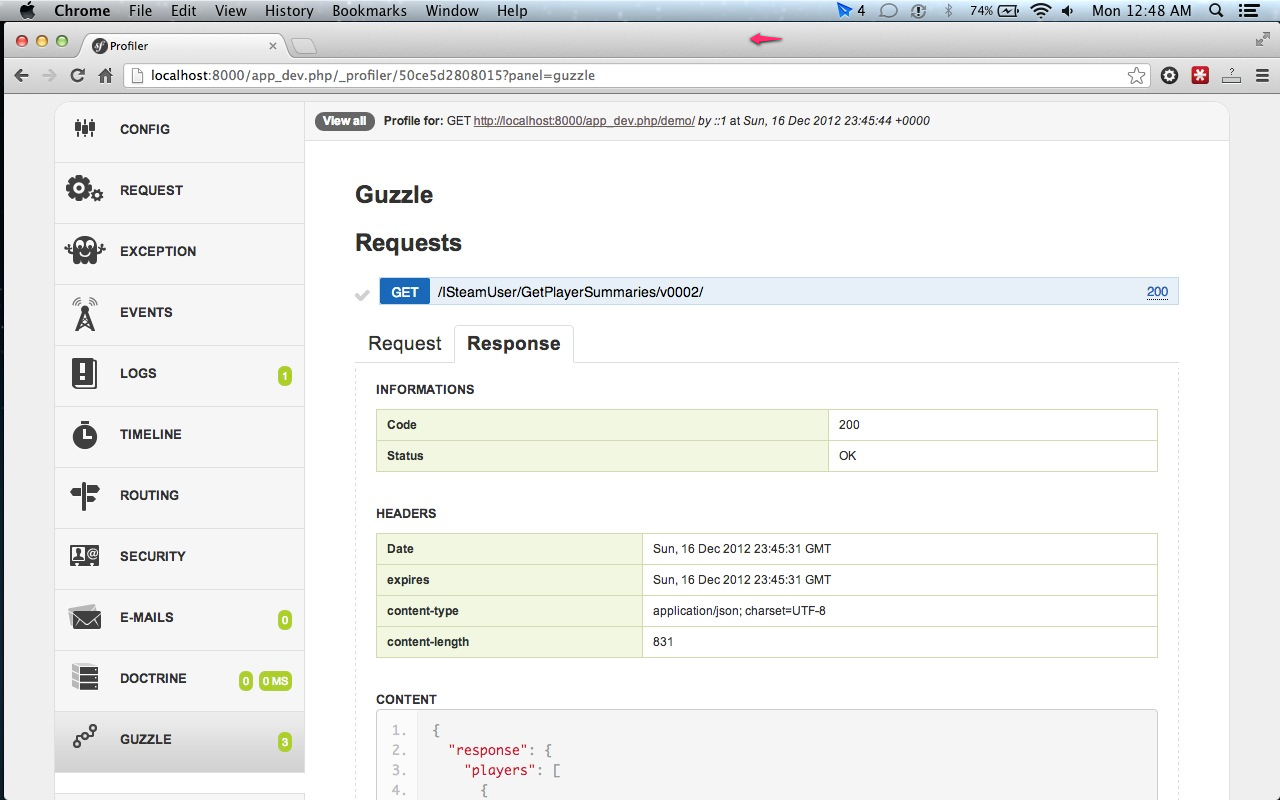Viewport: 1280px width, 800px height.
Task: Click the browser back arrow
Action: coord(22,75)
